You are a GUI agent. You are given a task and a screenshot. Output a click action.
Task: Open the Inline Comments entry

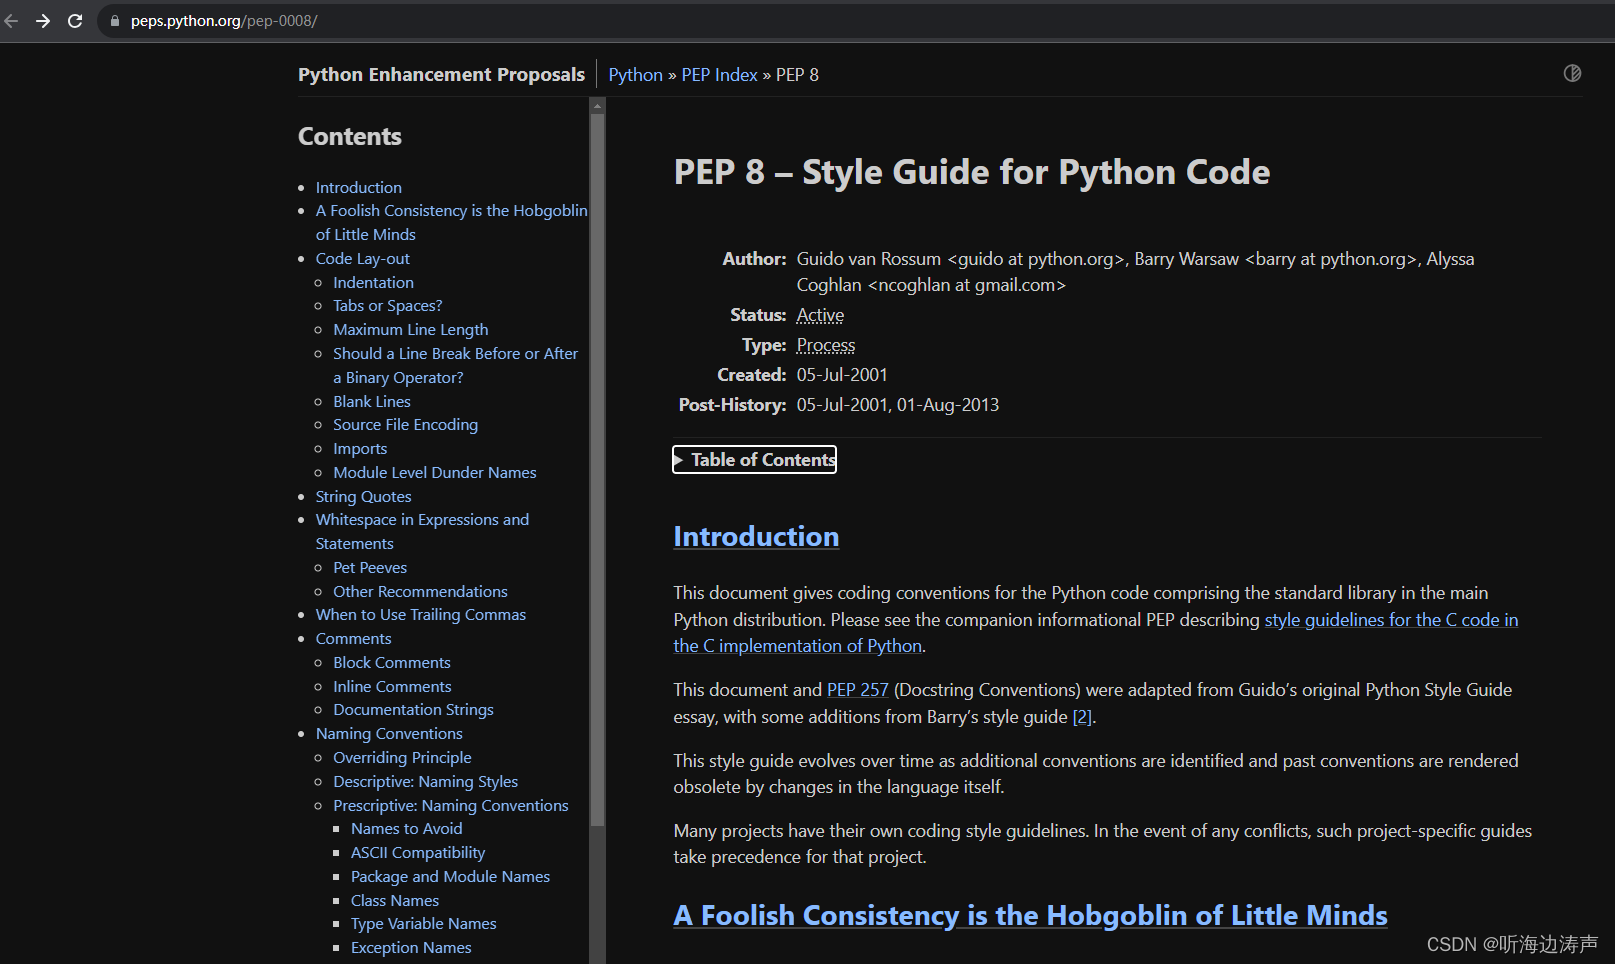click(392, 687)
